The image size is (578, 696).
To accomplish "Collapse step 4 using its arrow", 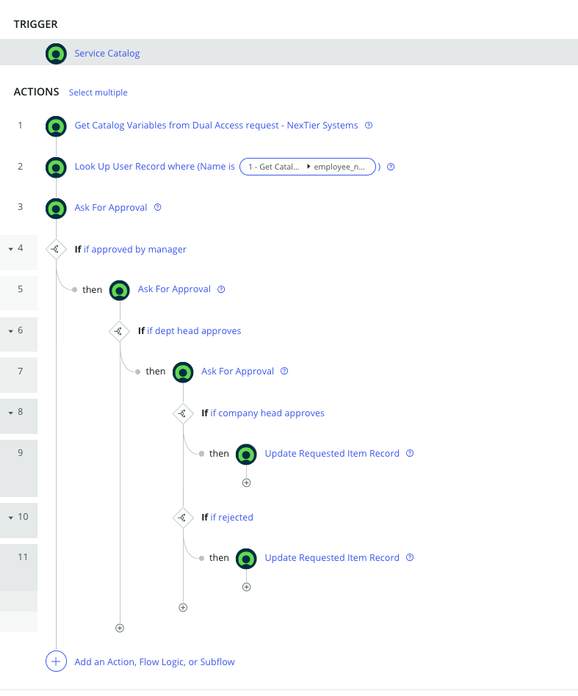I will 11,249.
